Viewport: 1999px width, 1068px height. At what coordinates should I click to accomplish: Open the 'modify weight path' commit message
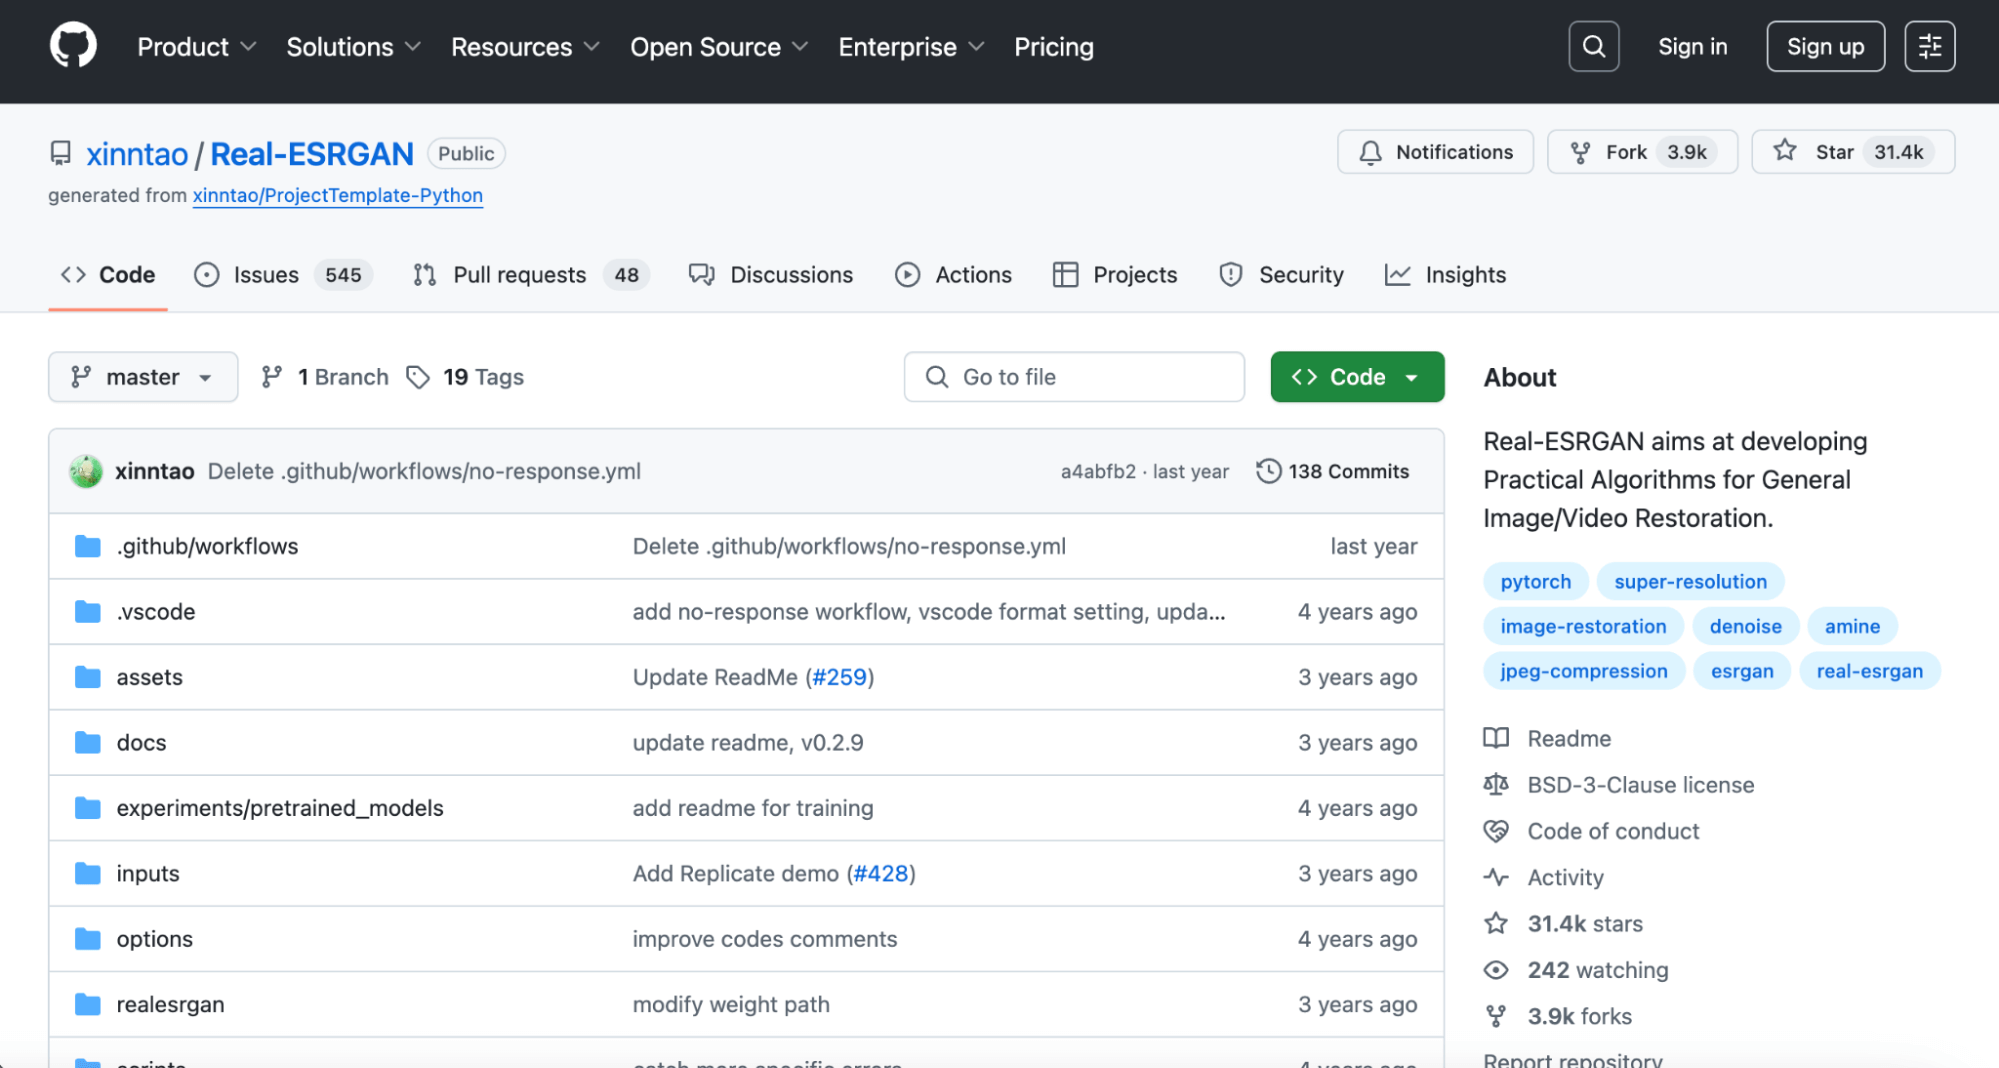[731, 1004]
